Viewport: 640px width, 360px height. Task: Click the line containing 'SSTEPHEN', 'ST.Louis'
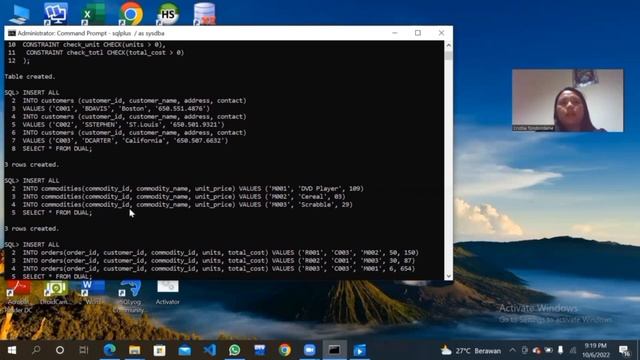tap(124, 124)
